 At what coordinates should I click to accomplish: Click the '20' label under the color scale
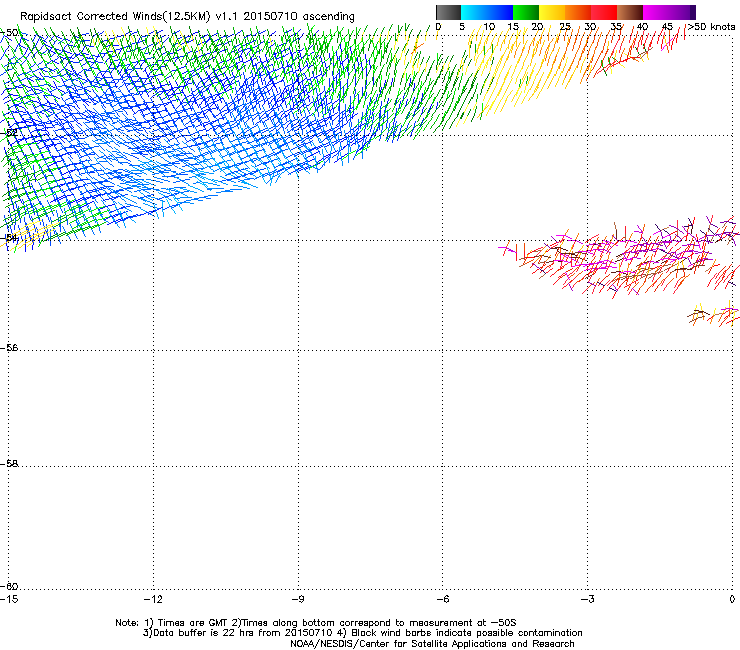[x=537, y=27]
